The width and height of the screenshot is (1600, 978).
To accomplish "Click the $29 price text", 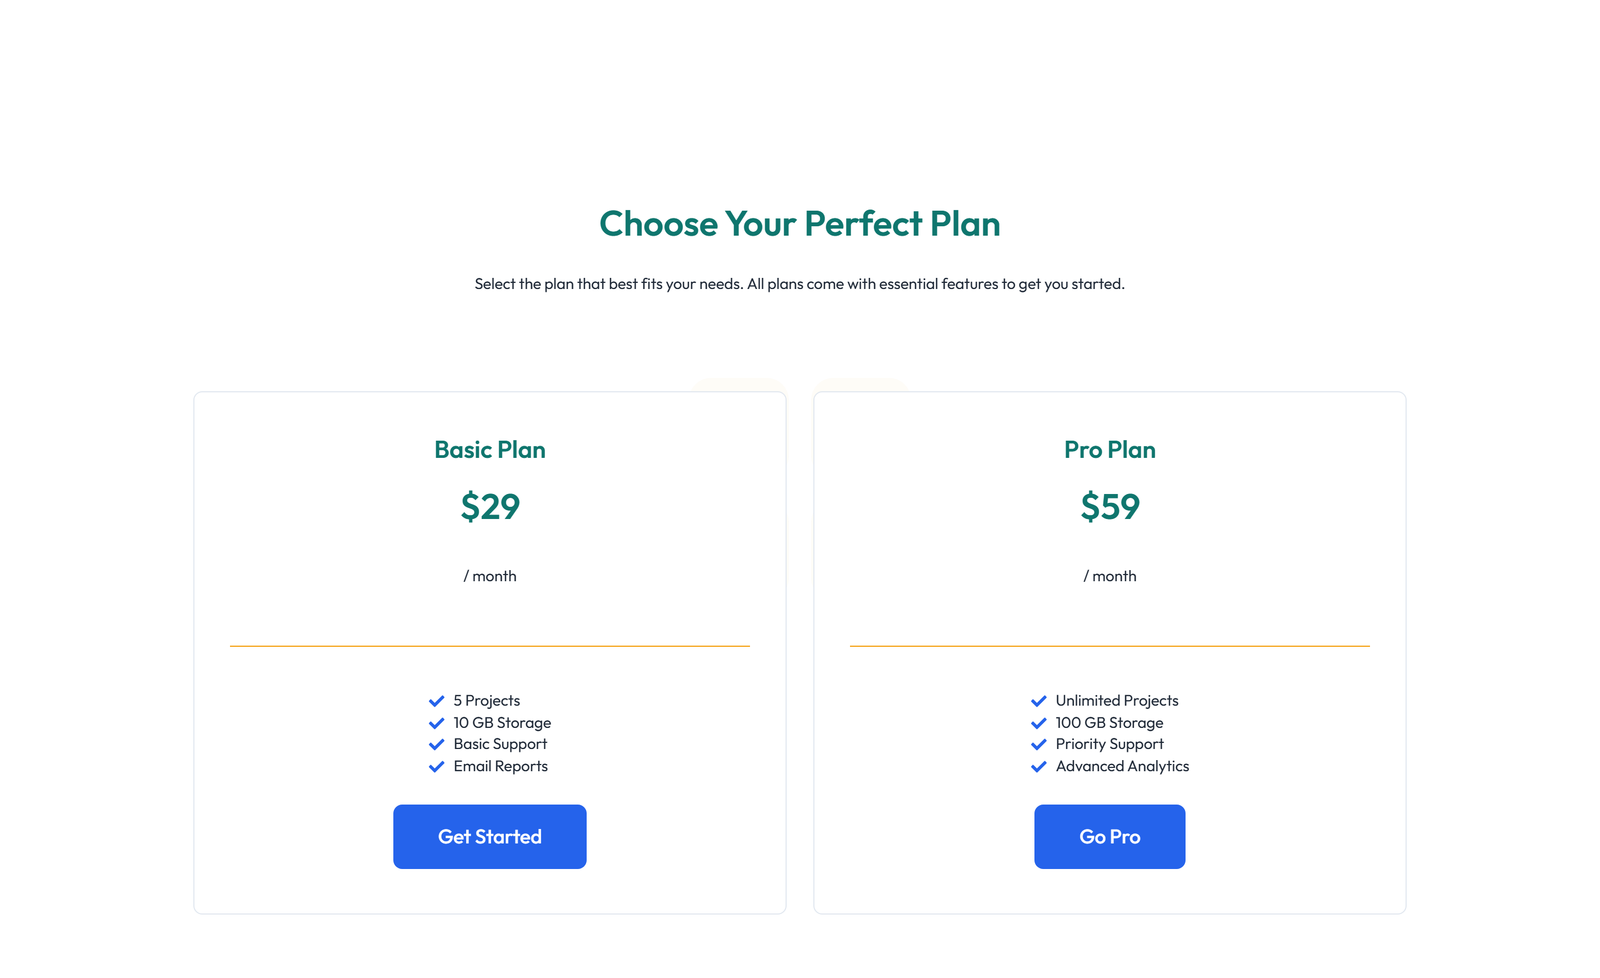I will coord(489,507).
